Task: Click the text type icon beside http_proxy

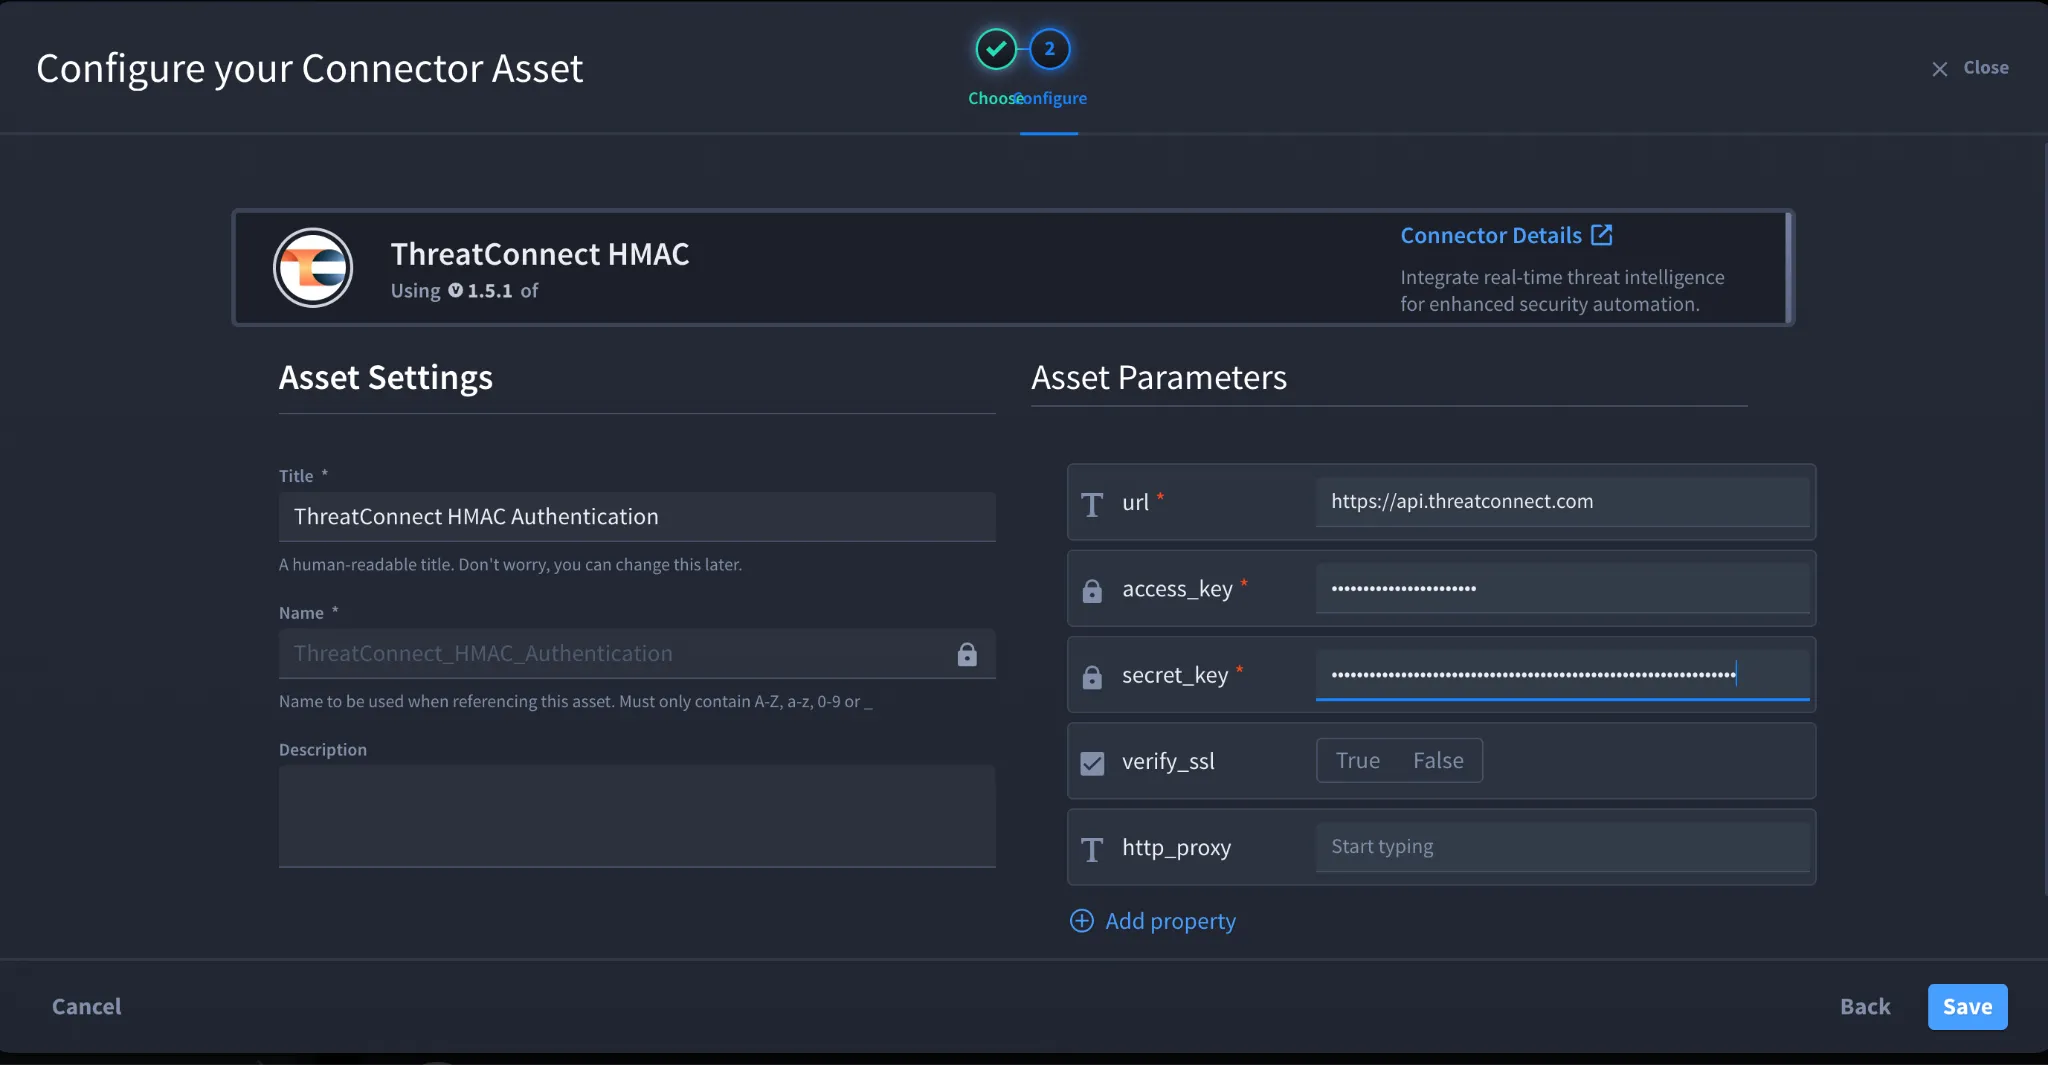Action: point(1092,849)
